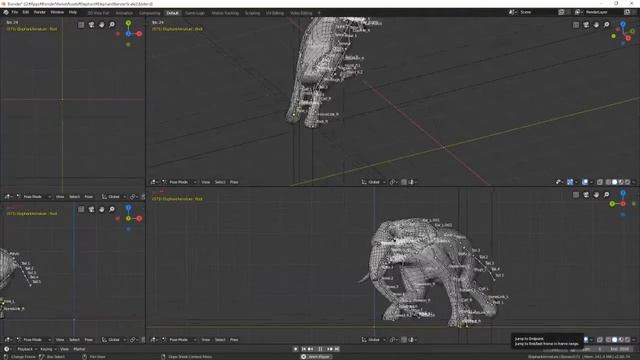Click Anim Player in the status bar

pyautogui.click(x=316, y=357)
